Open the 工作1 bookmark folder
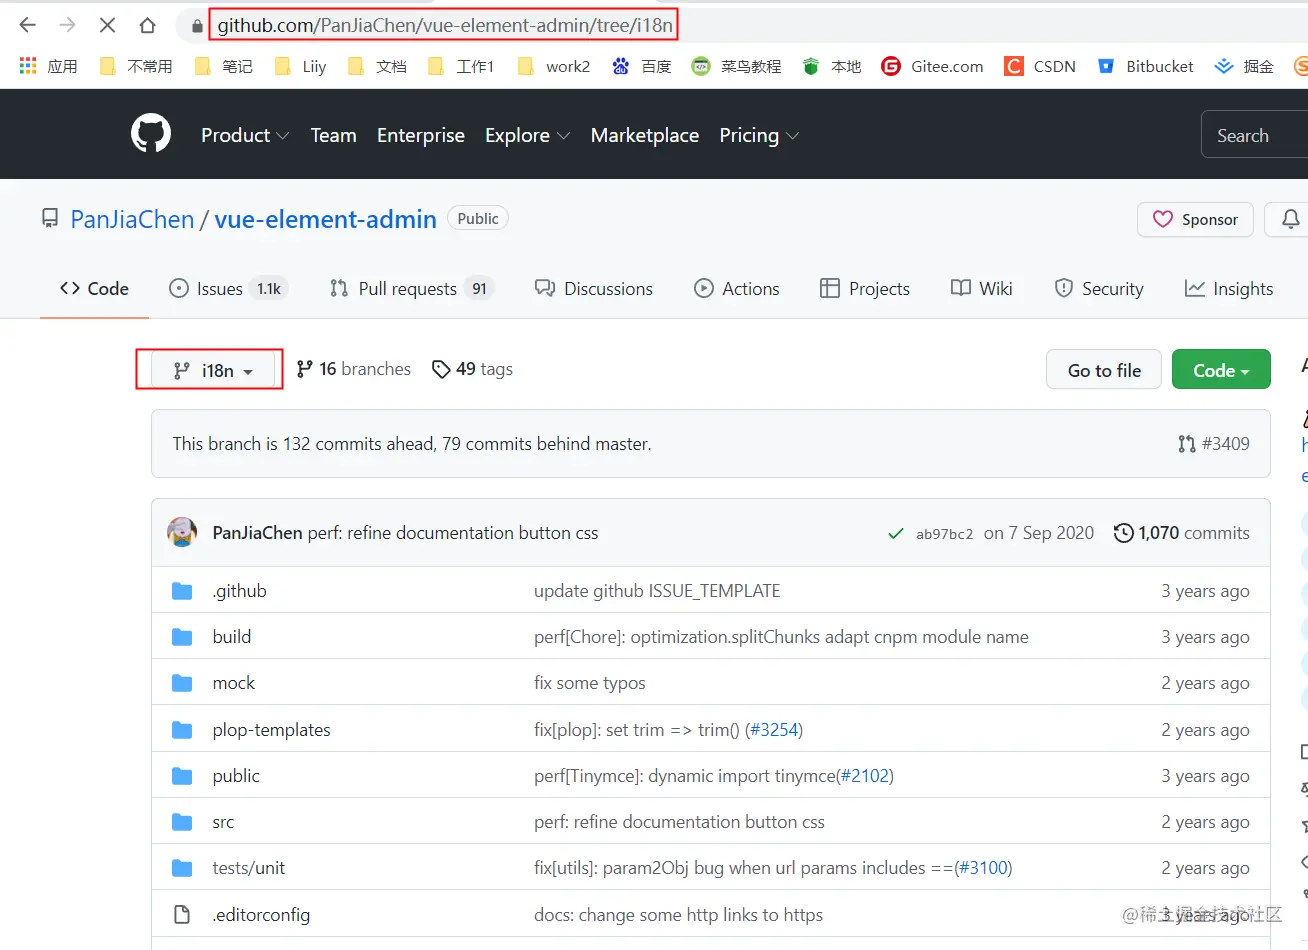 click(x=461, y=66)
